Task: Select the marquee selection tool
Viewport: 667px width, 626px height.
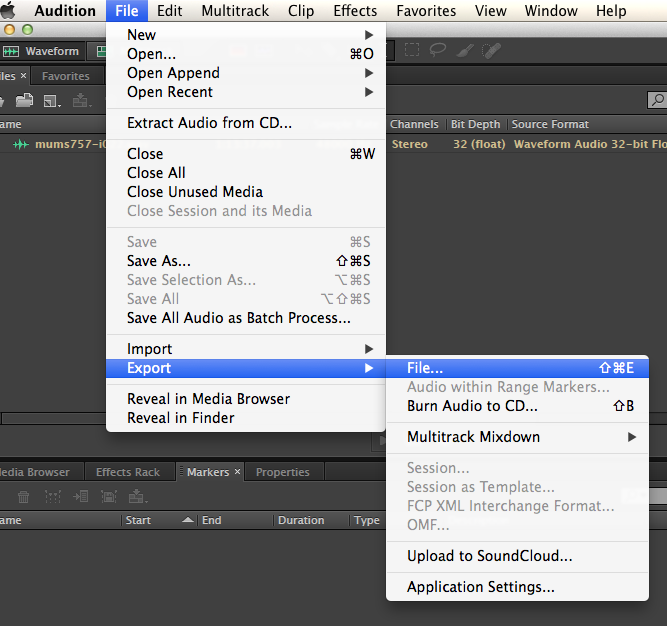Action: tap(411, 50)
